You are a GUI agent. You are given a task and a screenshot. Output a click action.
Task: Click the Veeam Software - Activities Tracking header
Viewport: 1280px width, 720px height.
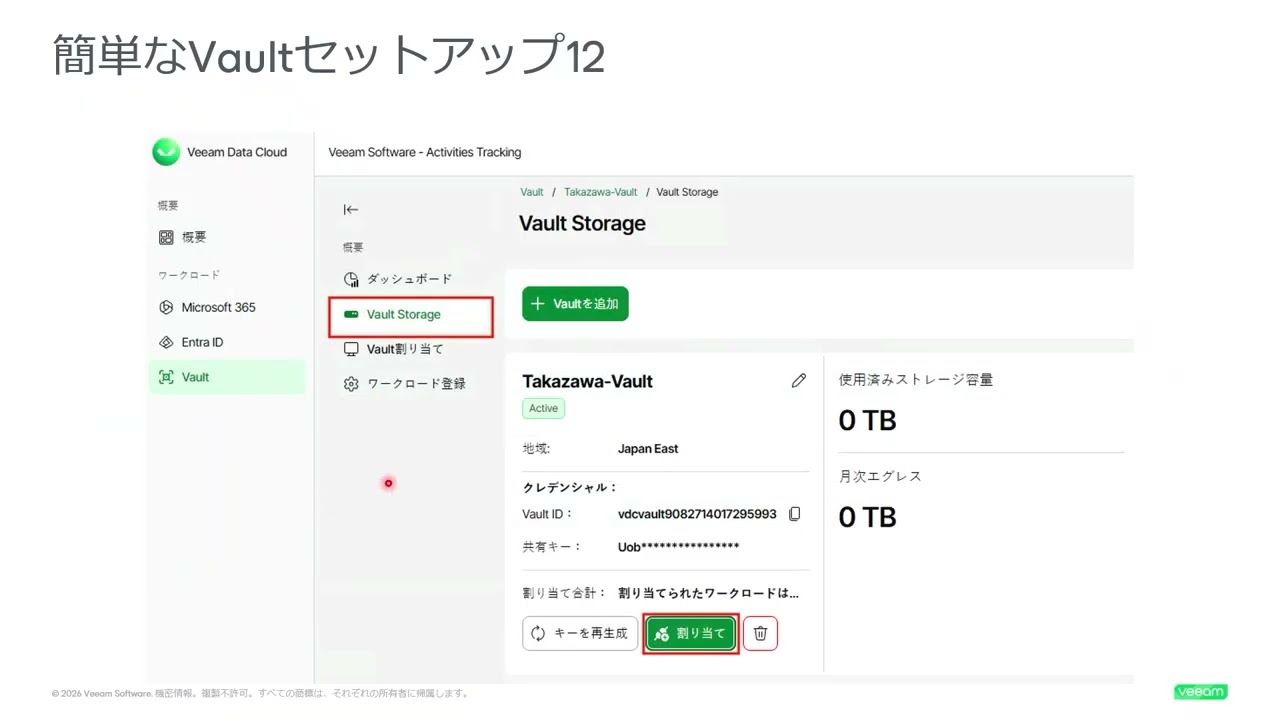click(x=425, y=152)
